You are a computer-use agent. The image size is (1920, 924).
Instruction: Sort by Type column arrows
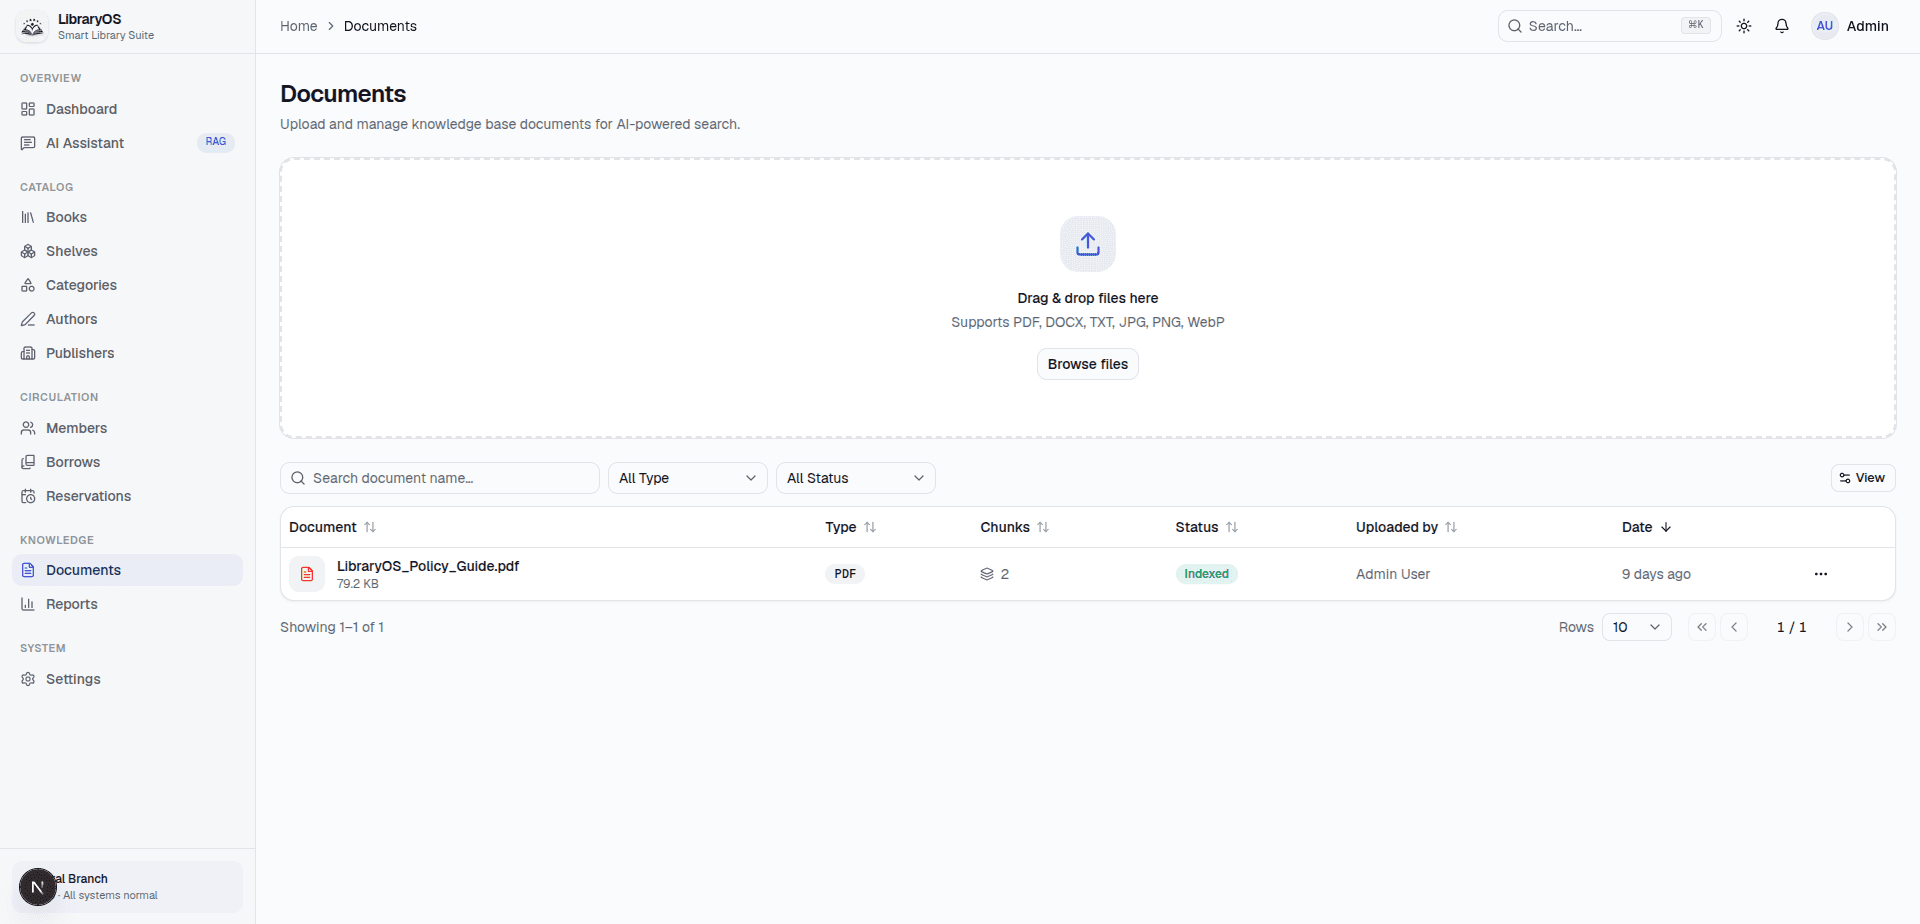pyautogui.click(x=870, y=527)
